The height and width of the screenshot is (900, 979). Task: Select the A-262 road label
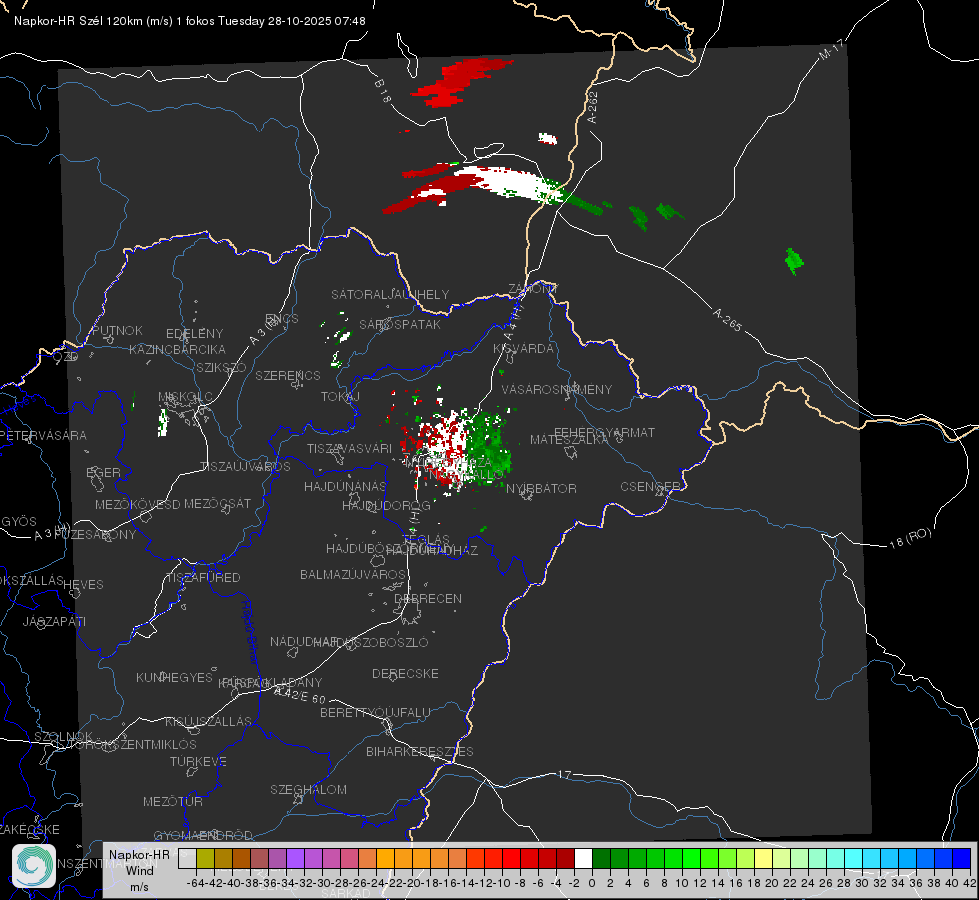point(593,107)
